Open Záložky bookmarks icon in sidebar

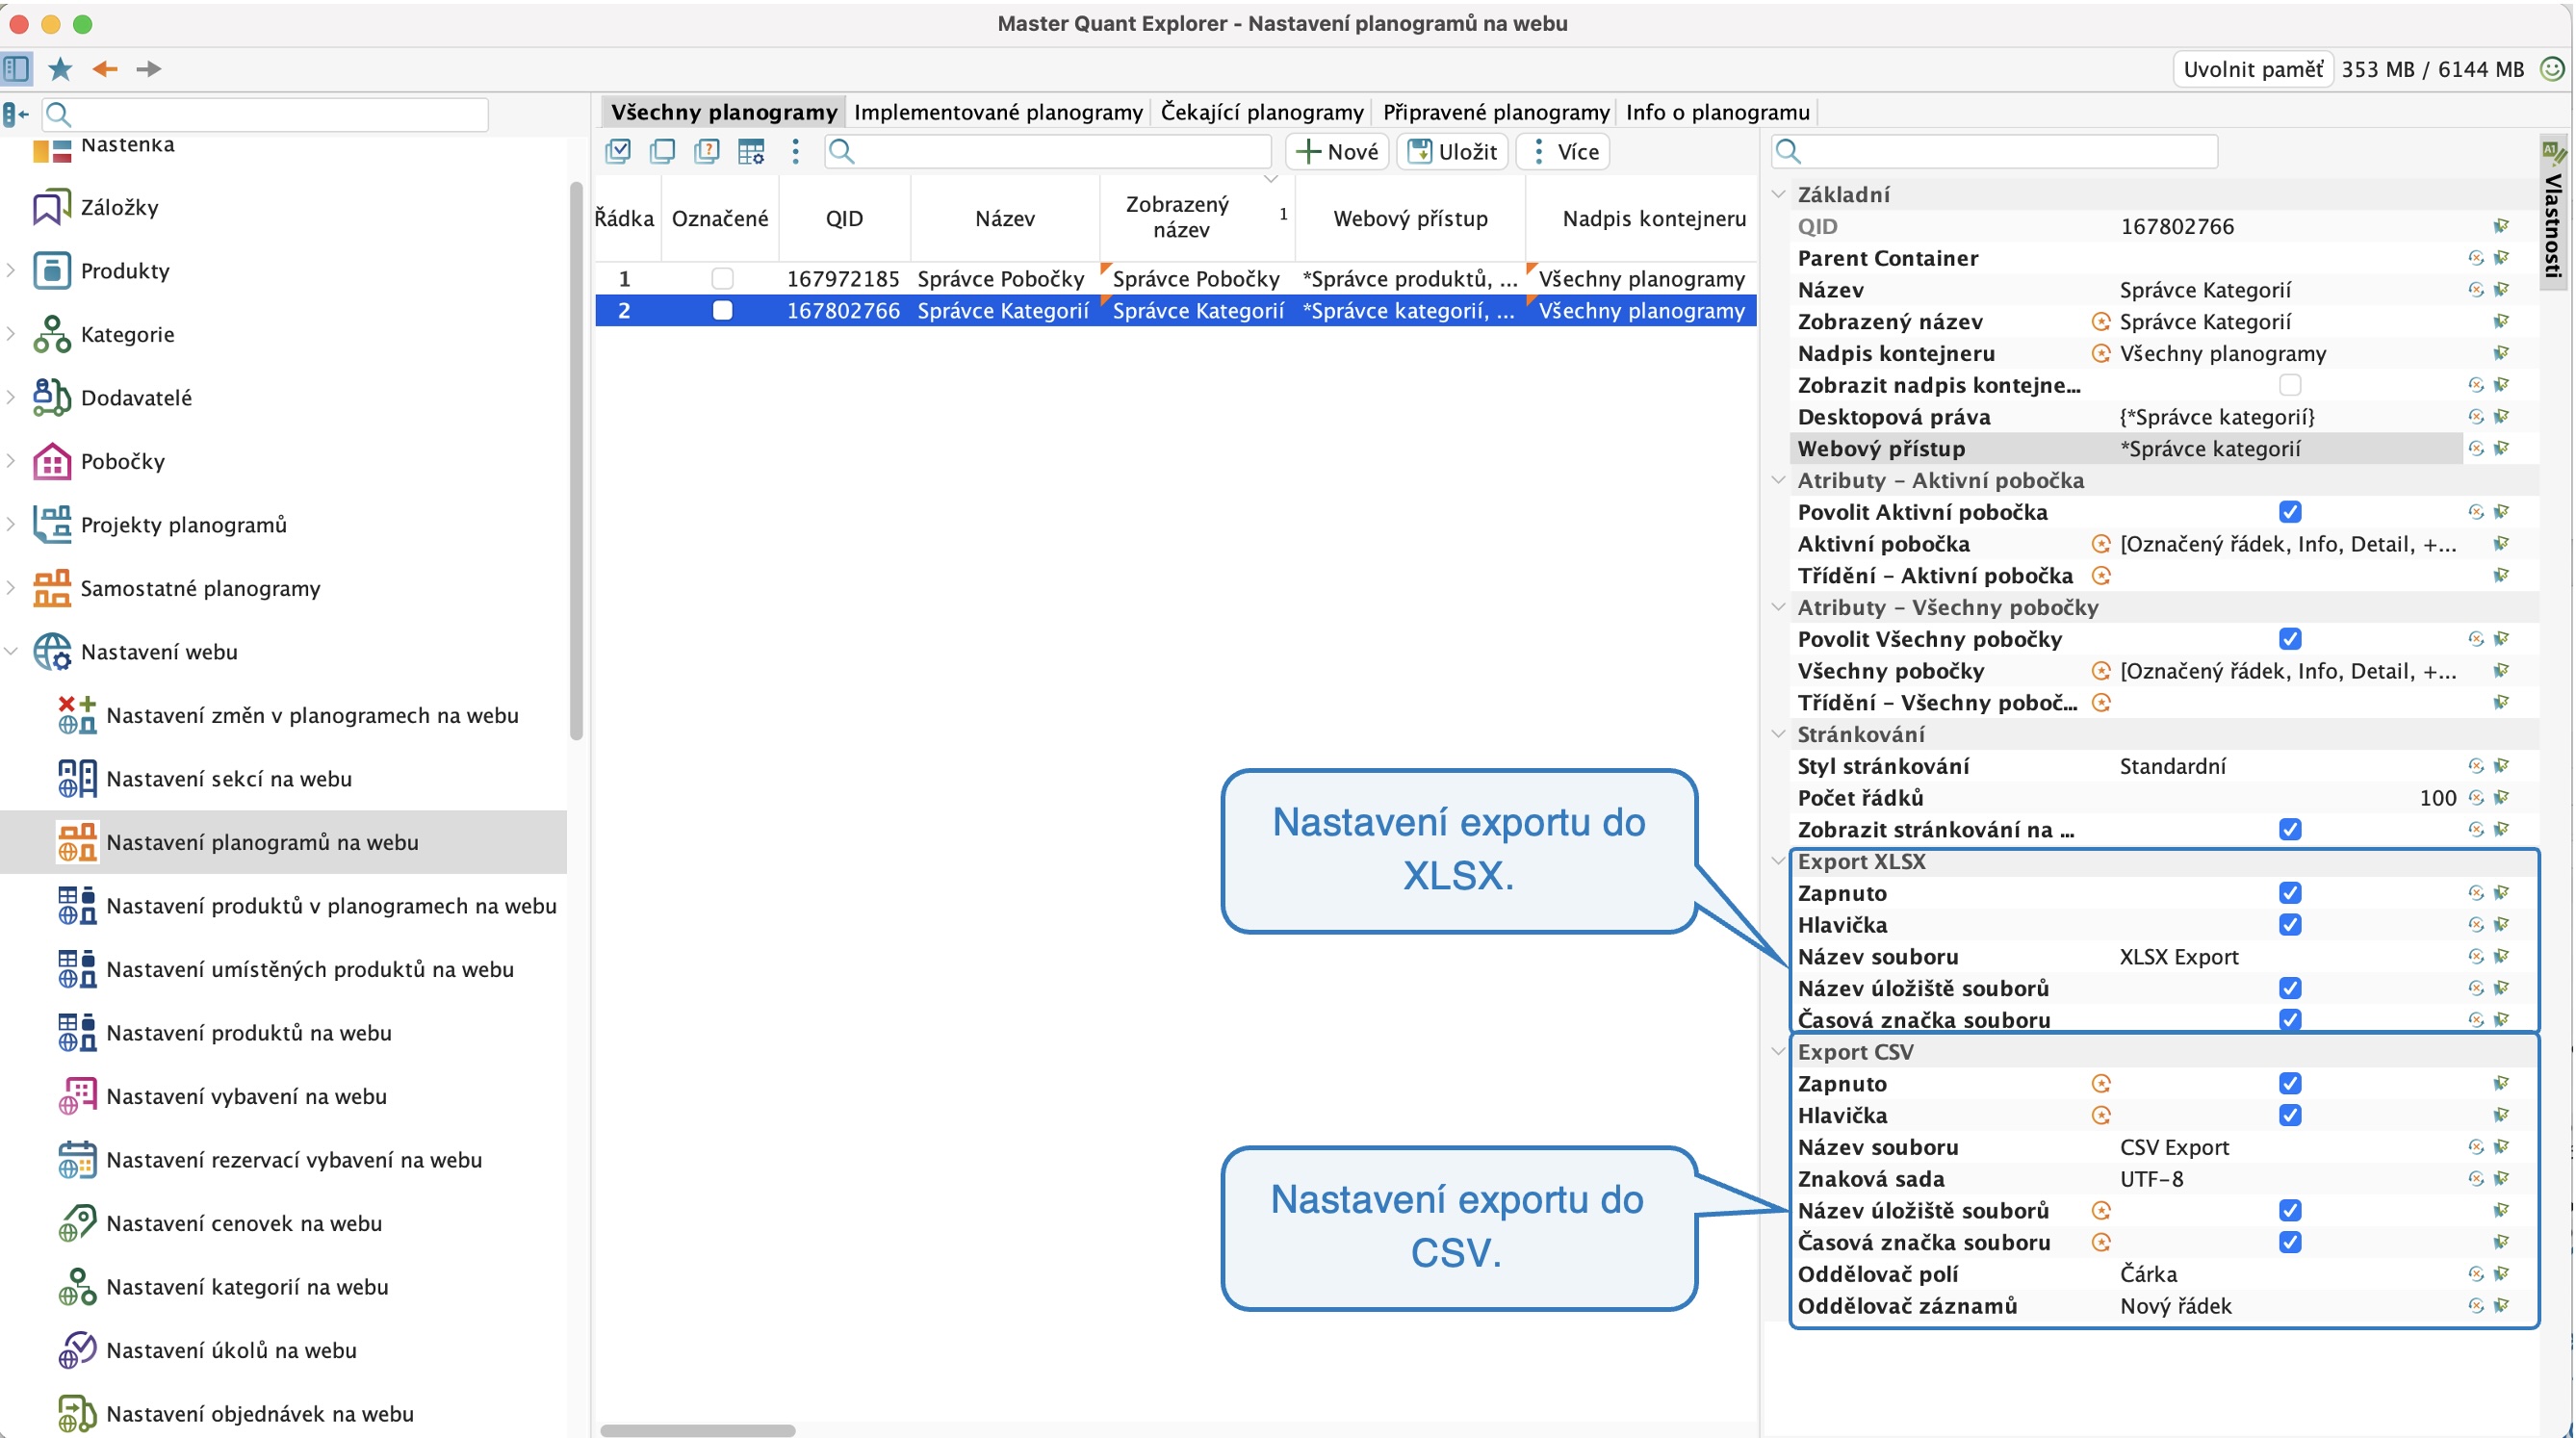pos(51,207)
